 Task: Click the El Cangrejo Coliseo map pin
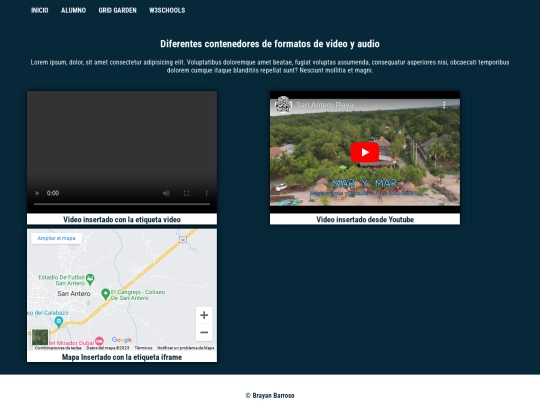tap(105, 294)
